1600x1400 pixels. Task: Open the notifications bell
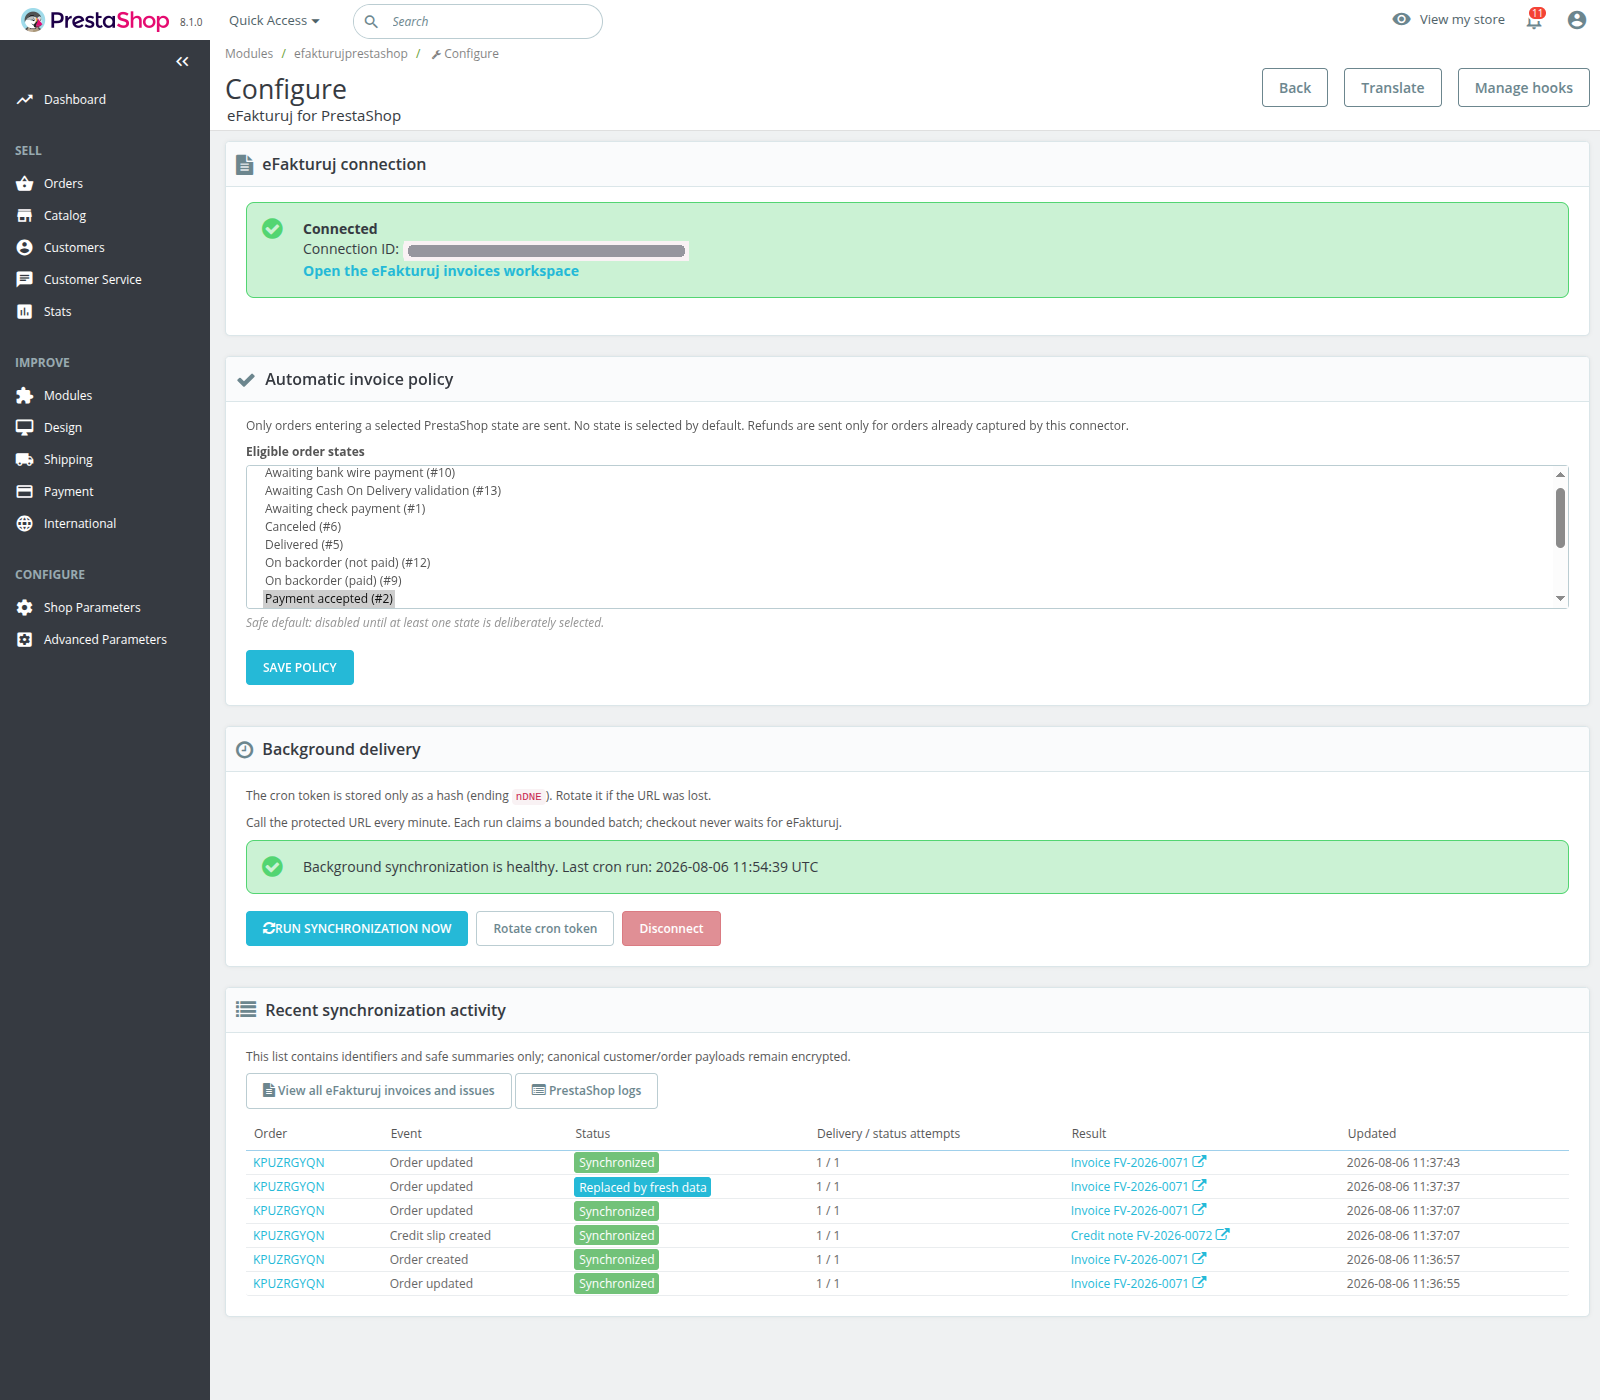(1534, 20)
